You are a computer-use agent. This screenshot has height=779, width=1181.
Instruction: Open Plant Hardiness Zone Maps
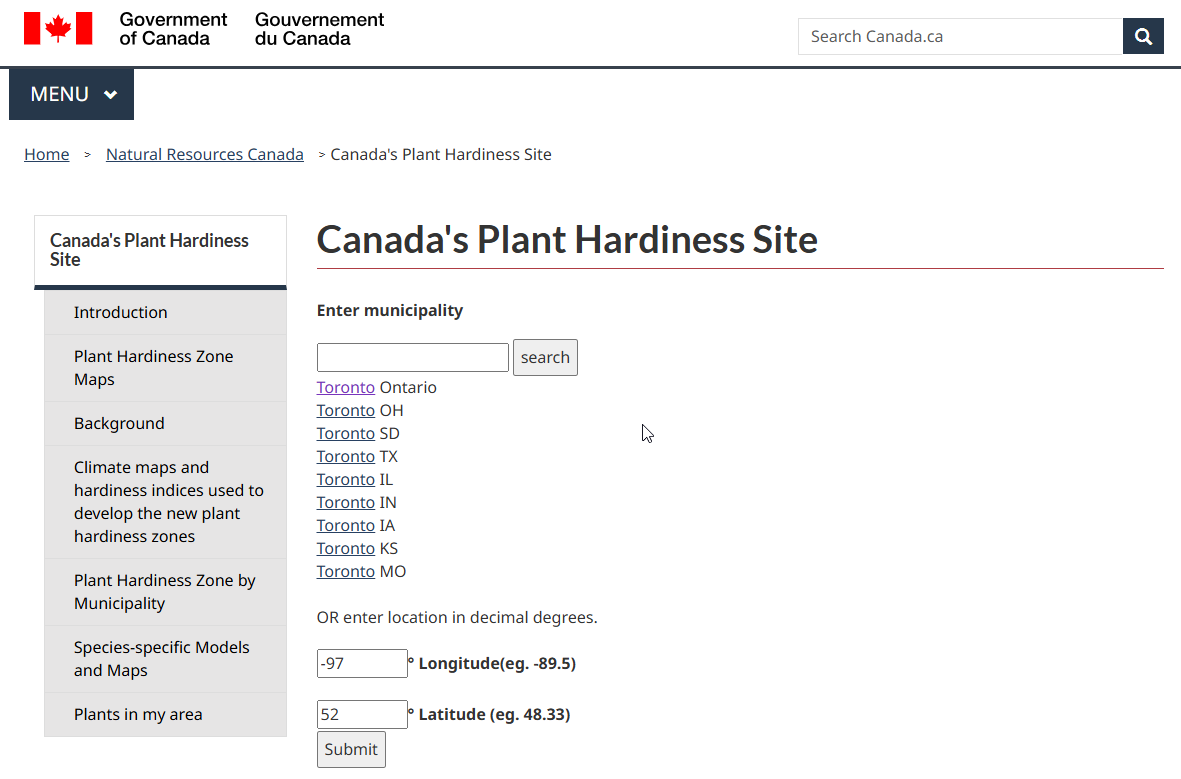(165, 368)
